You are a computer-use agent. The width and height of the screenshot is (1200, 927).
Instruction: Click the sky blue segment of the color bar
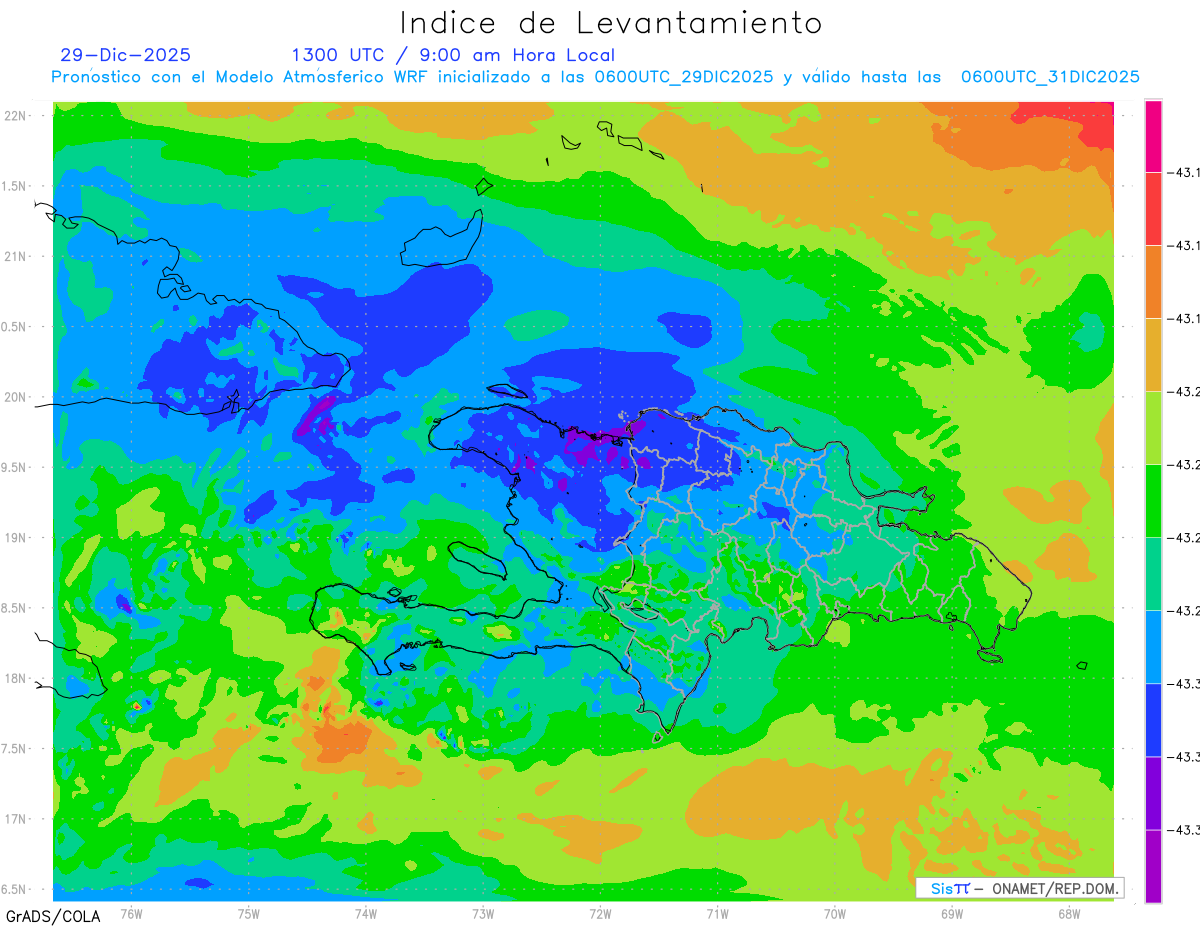point(1153,646)
